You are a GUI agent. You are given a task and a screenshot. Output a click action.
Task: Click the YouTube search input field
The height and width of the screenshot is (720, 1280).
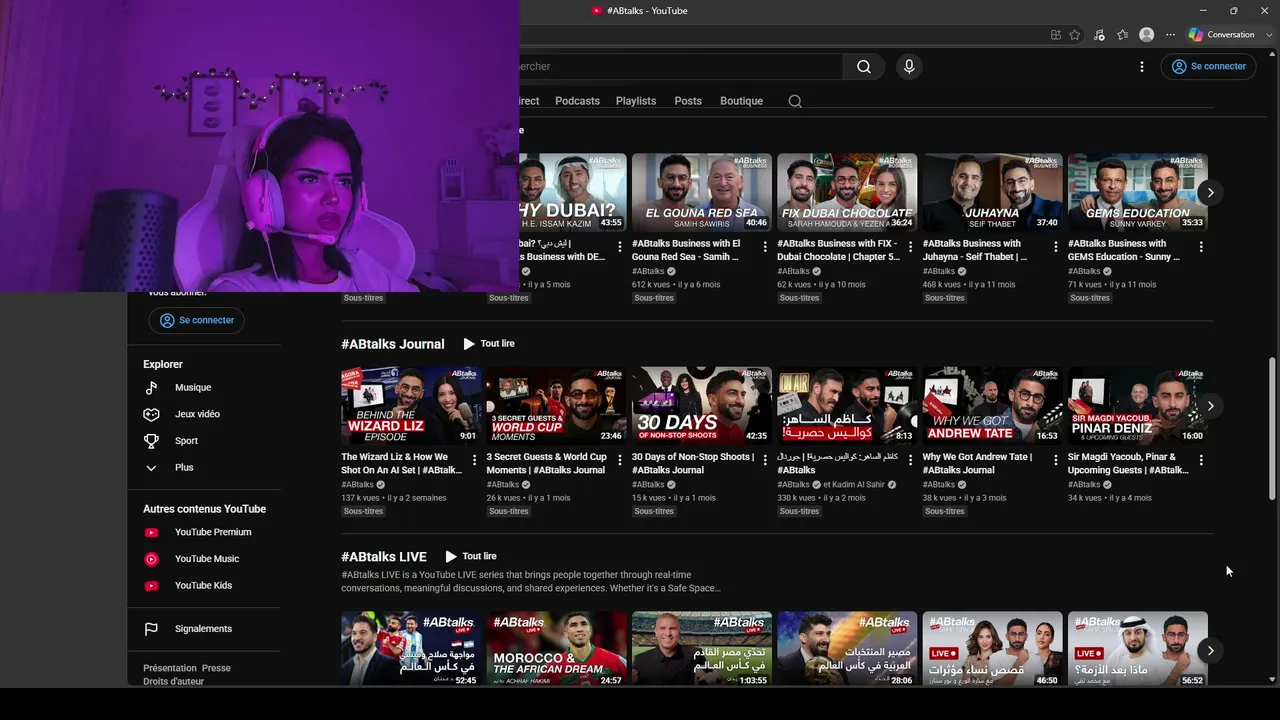[x=680, y=67]
